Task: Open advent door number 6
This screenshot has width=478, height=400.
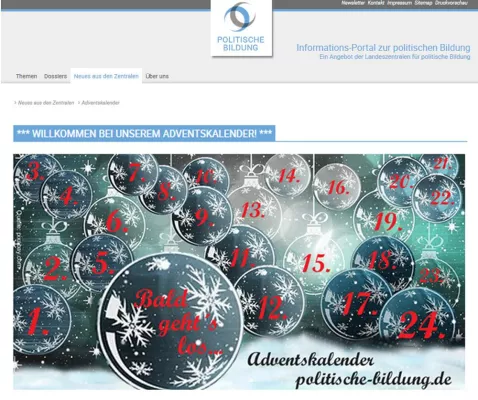Action: pos(116,222)
